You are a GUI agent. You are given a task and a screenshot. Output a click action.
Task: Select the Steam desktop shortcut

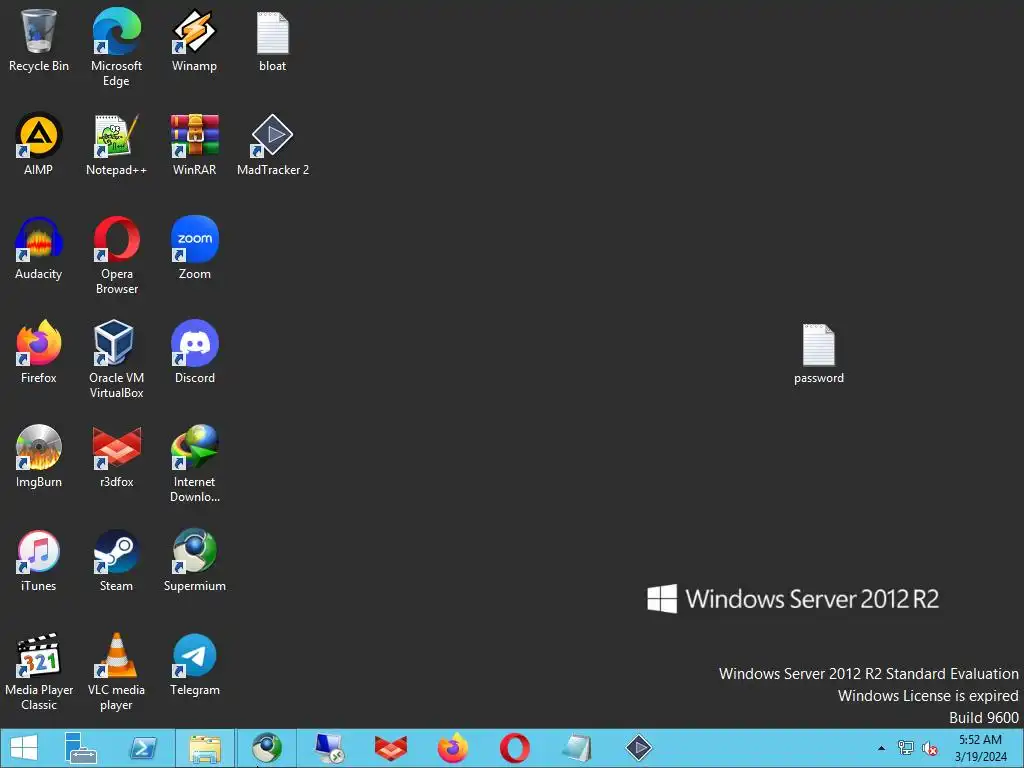[x=116, y=560]
